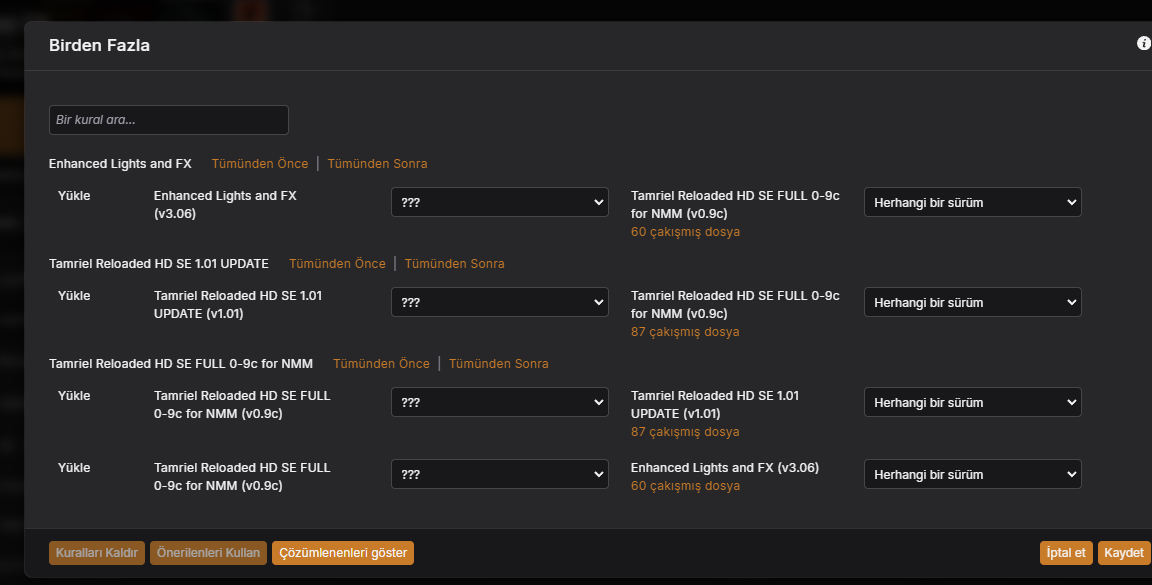Click 'Tamriel Reloaded HD SE FULL 0-9c for NMM' heading
Viewport: 1152px width, 585px height.
(x=181, y=363)
